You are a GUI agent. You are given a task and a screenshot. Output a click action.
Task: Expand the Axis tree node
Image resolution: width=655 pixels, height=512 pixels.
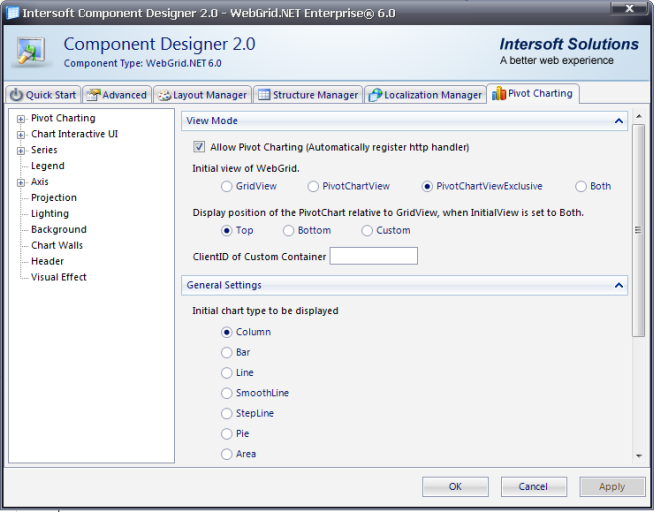(21, 182)
